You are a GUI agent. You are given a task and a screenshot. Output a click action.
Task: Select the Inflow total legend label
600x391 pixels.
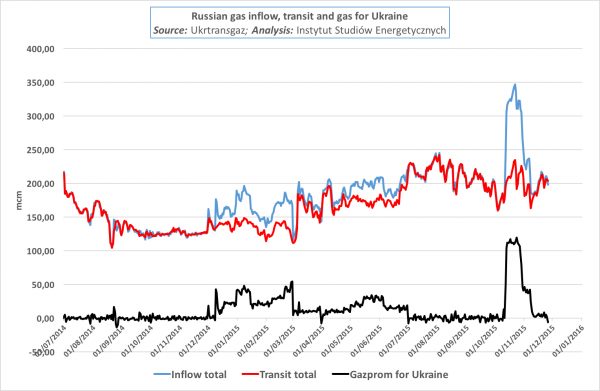click(x=199, y=374)
